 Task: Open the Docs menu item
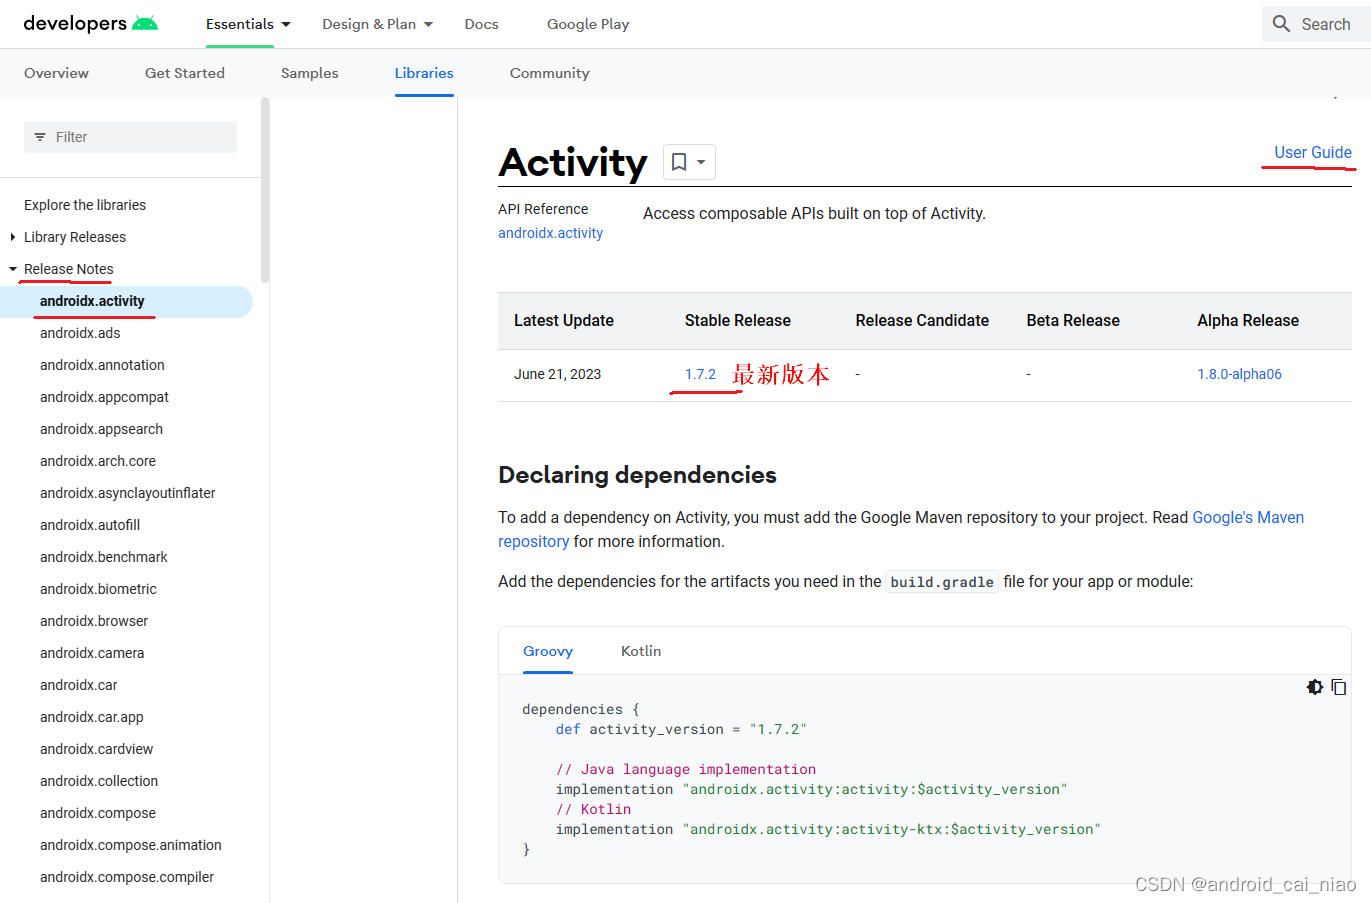pos(481,24)
